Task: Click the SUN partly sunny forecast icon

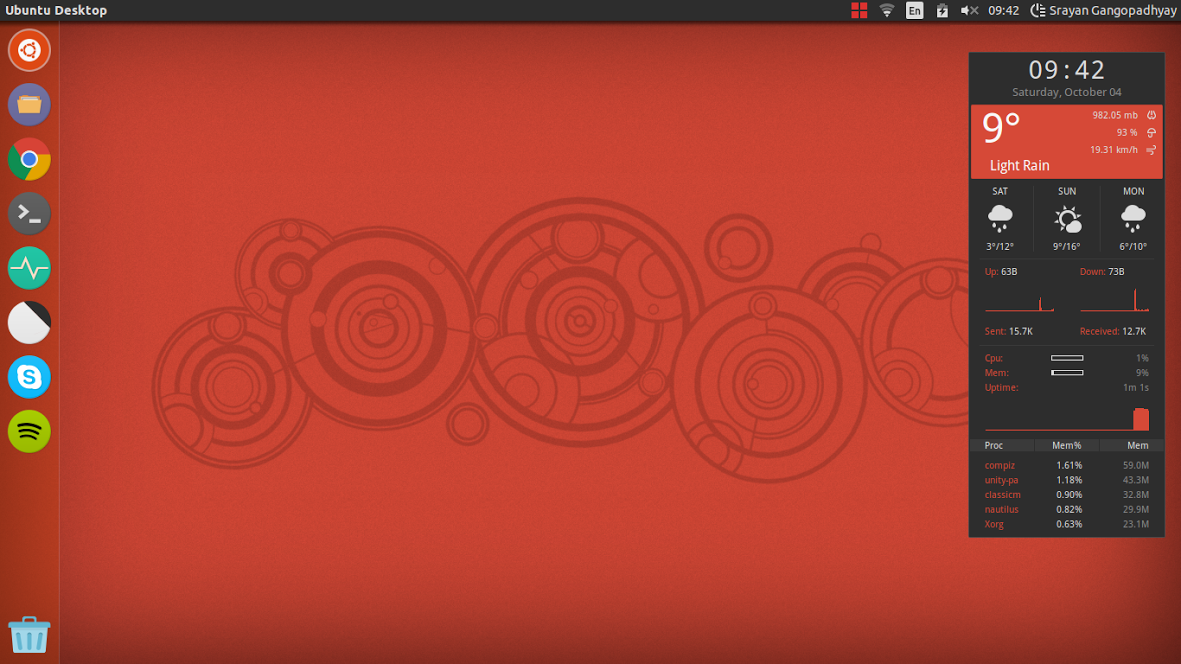Action: tap(1067, 219)
